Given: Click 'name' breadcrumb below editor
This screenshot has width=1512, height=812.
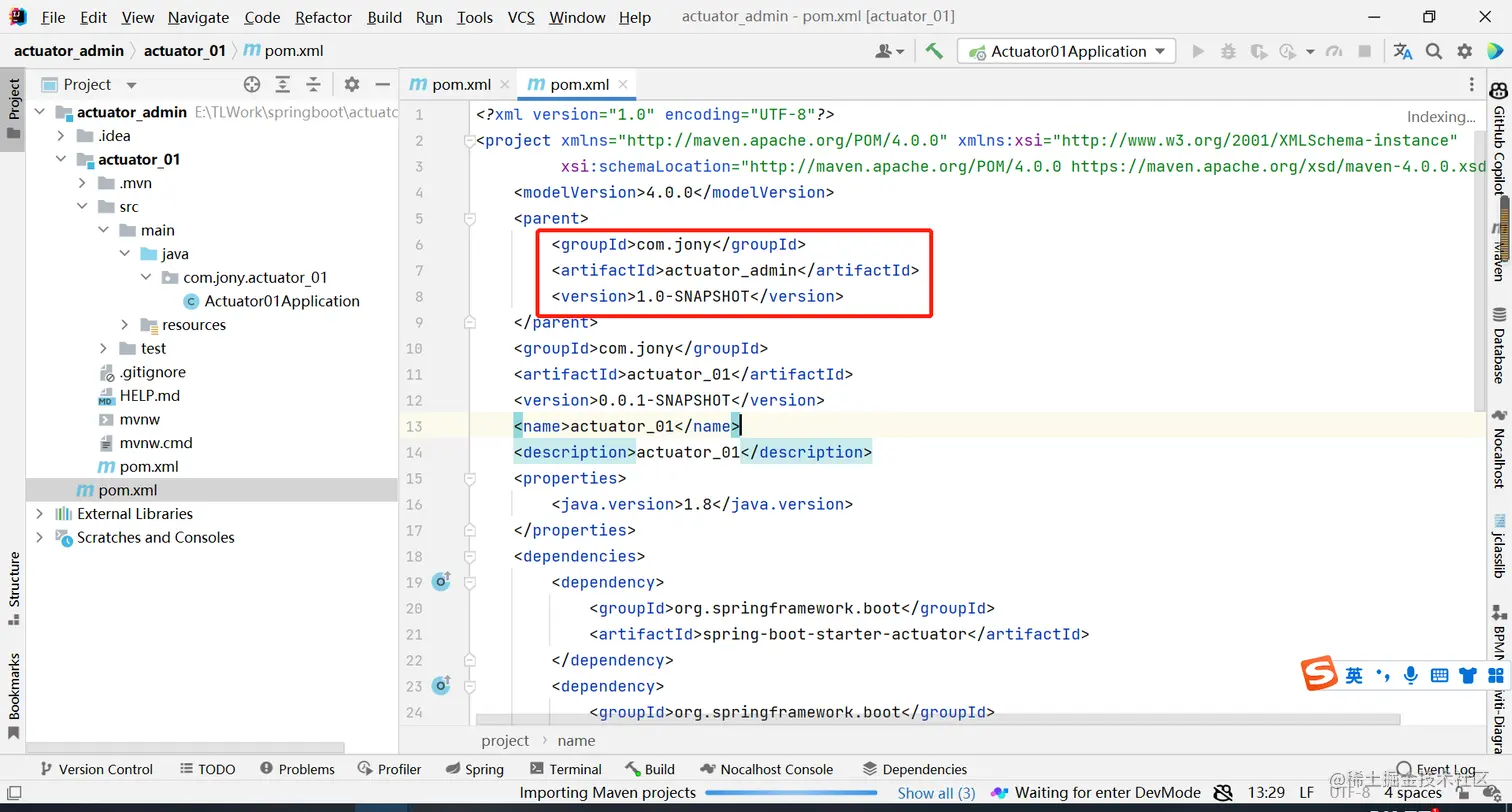Looking at the screenshot, I should [576, 741].
